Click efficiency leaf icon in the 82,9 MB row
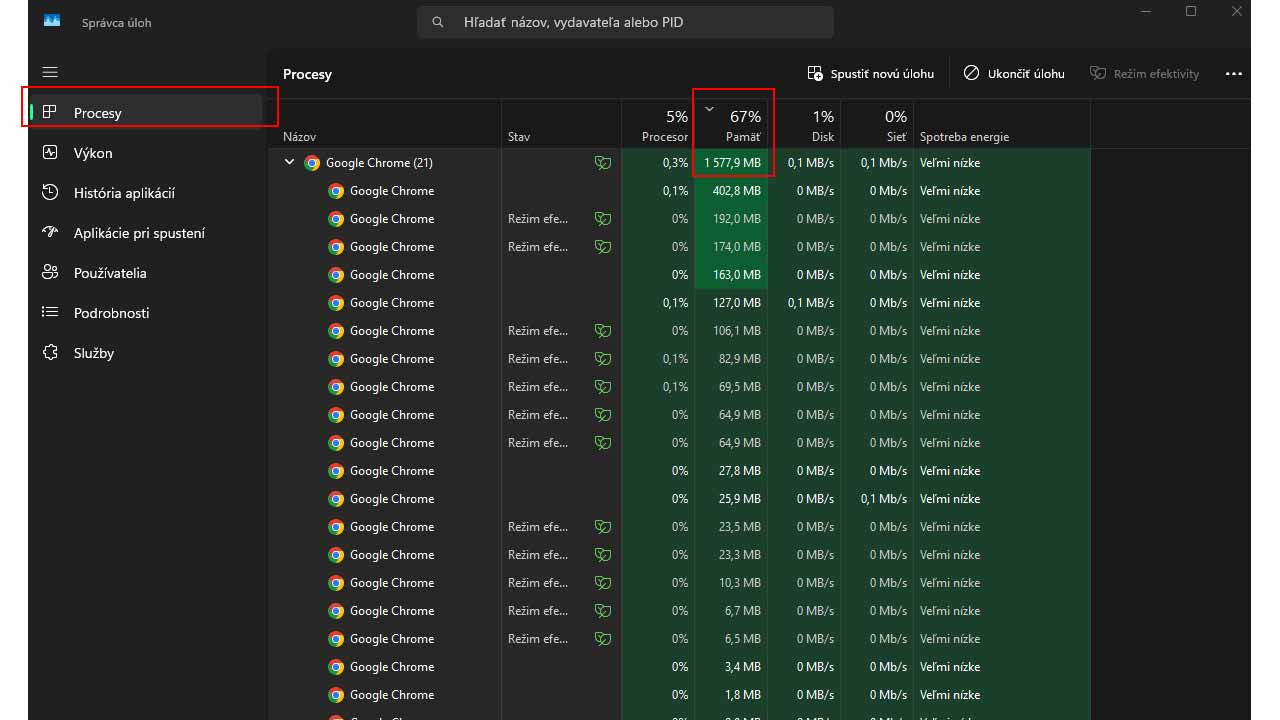Viewport: 1280px width, 720px height. pos(602,359)
